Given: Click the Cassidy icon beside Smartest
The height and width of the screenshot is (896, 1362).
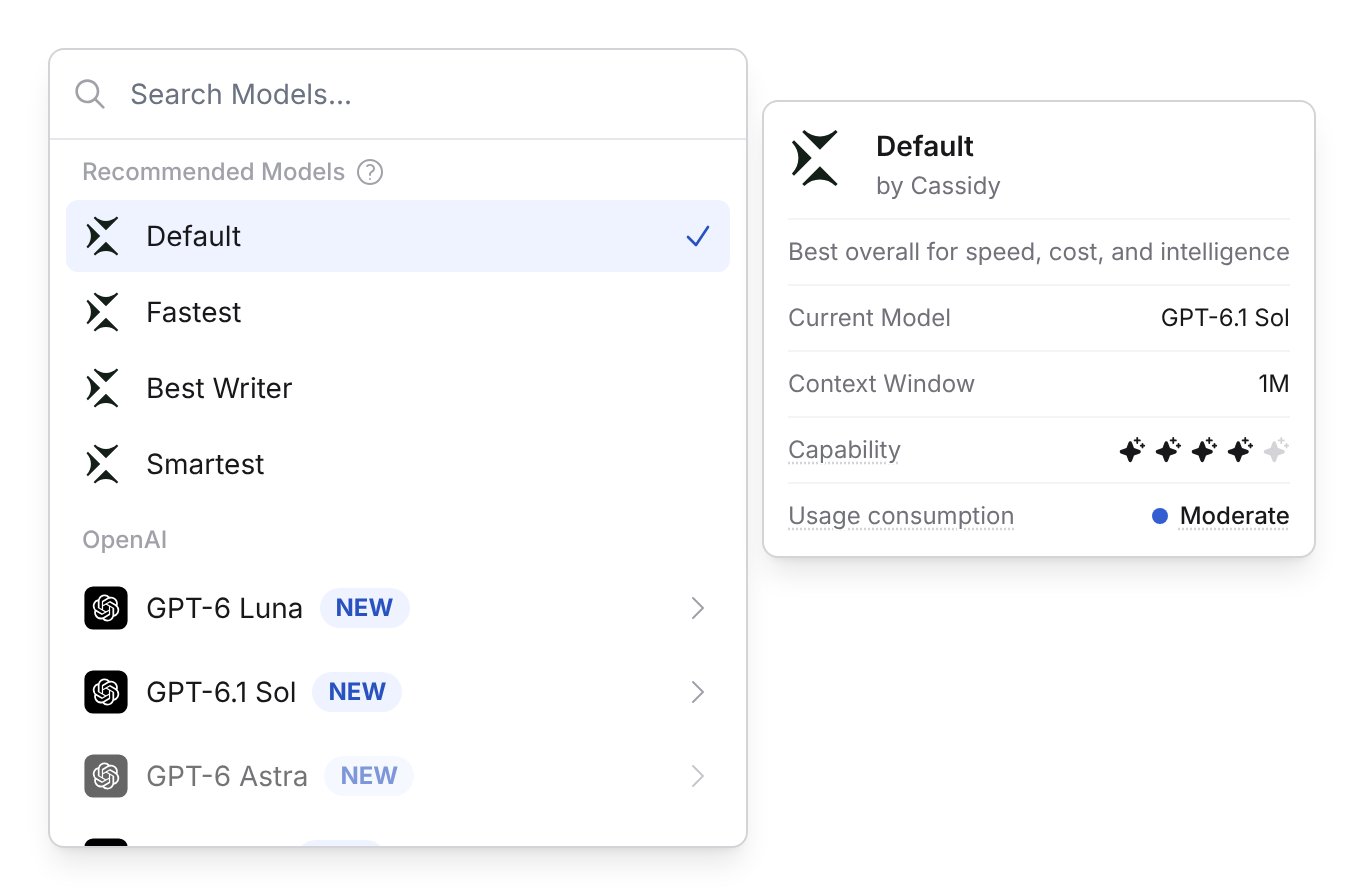Looking at the screenshot, I should pyautogui.click(x=103, y=464).
